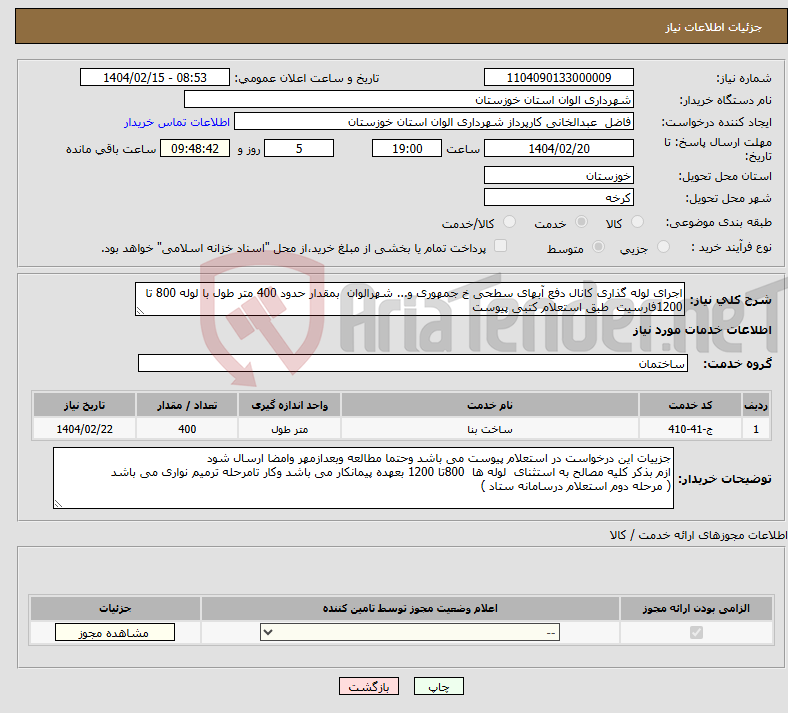788x713 pixels.
Task: Click the service group field ساختمان
Action: coord(413,363)
